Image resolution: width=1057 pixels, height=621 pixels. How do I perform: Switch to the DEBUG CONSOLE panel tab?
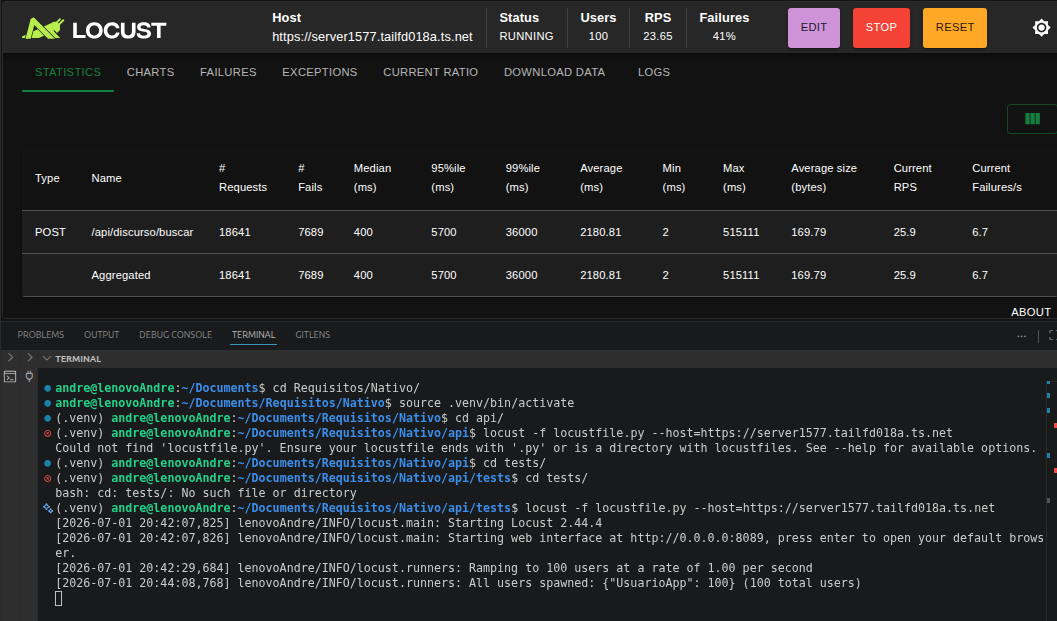175,334
